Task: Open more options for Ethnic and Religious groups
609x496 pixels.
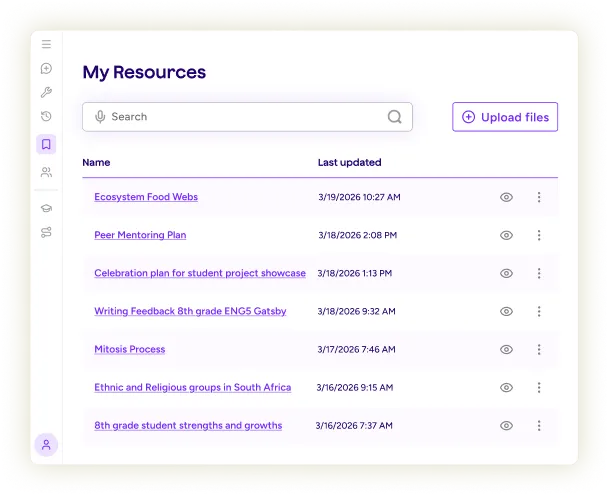Action: [x=539, y=388]
